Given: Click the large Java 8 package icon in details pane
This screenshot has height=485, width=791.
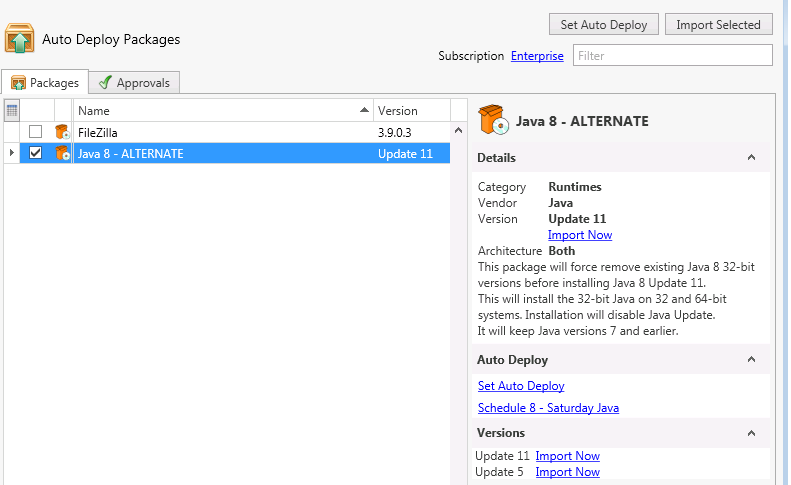Looking at the screenshot, I should pyautogui.click(x=493, y=120).
